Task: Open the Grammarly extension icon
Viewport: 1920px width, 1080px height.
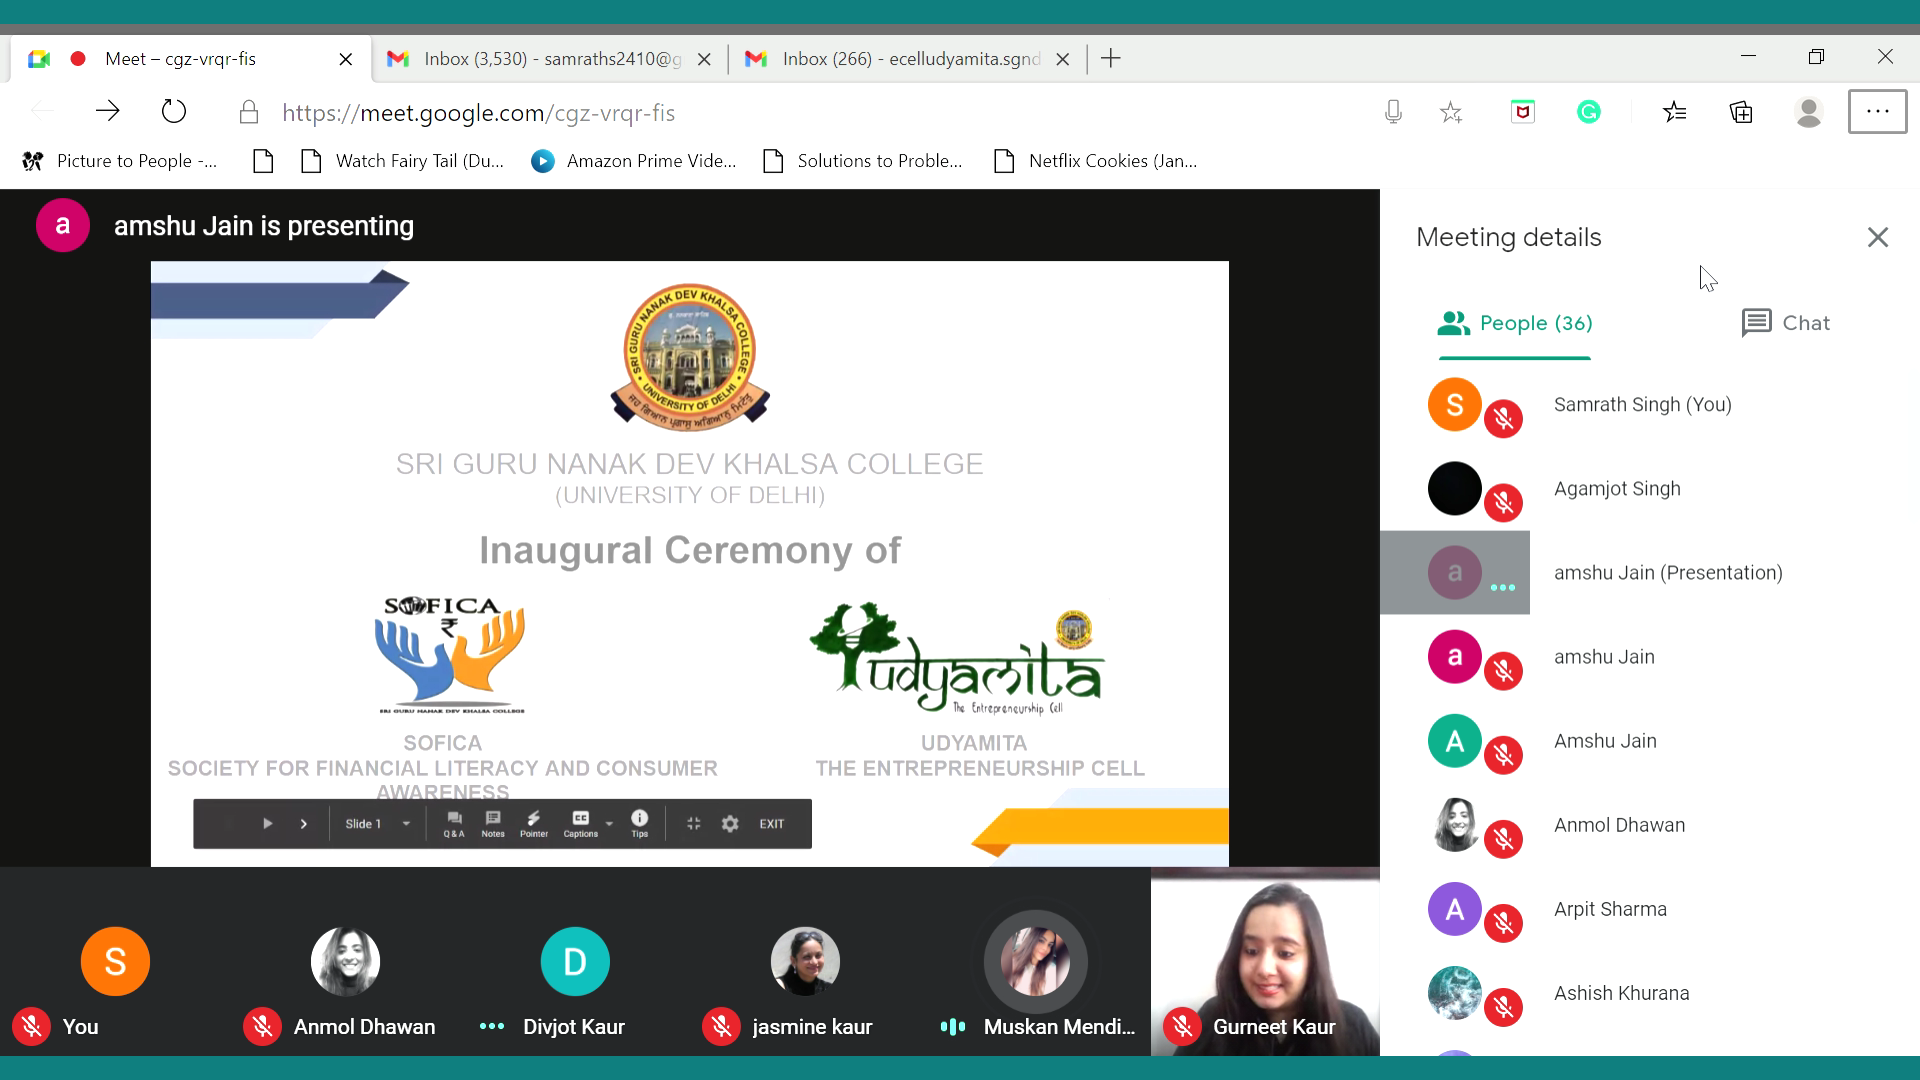Action: click(x=1588, y=113)
